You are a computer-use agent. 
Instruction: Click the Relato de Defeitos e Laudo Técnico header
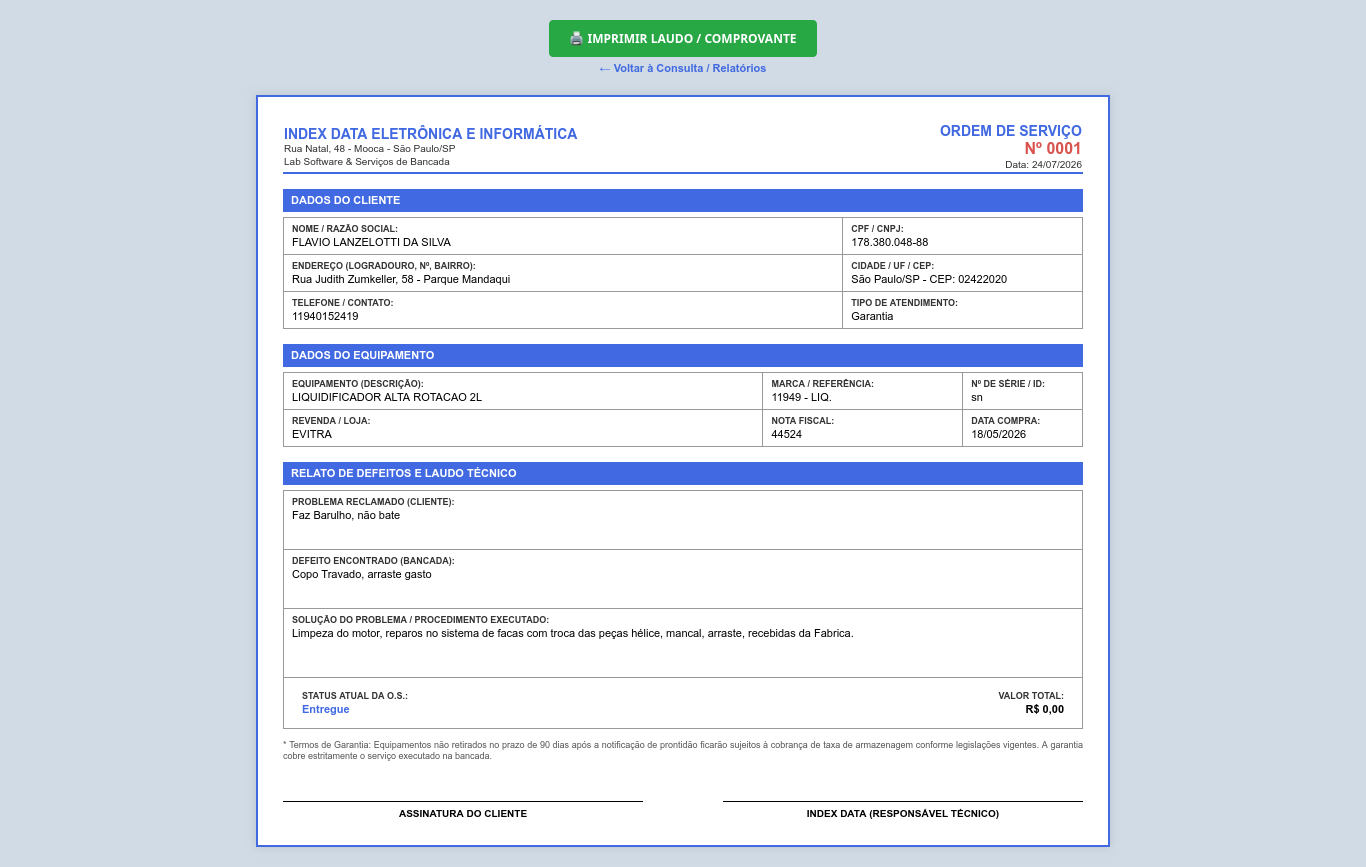(683, 473)
